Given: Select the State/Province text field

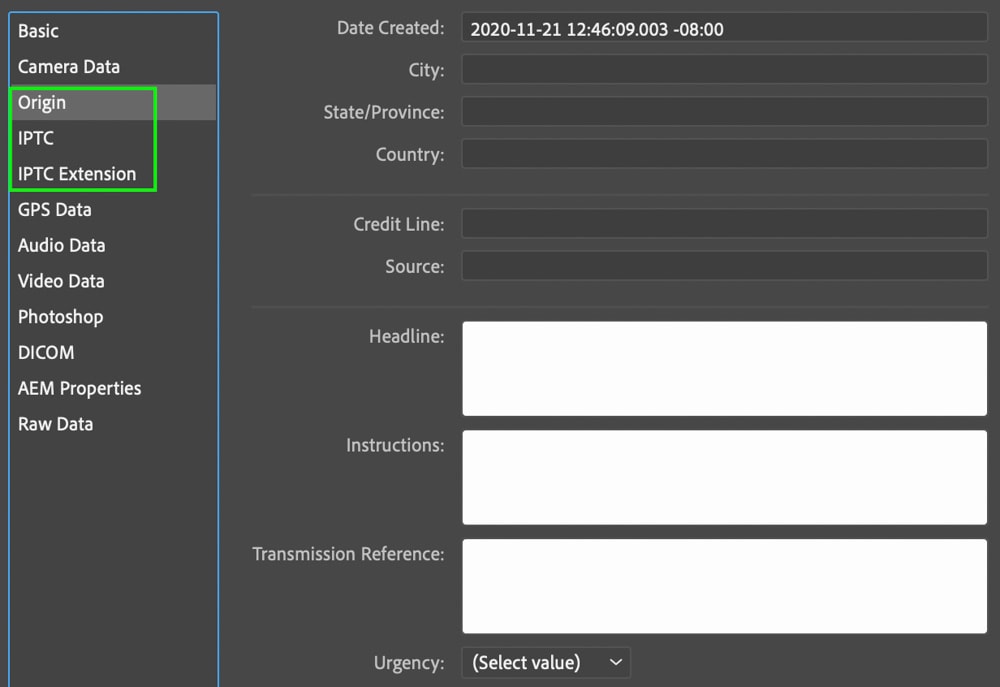Looking at the screenshot, I should (x=723, y=112).
